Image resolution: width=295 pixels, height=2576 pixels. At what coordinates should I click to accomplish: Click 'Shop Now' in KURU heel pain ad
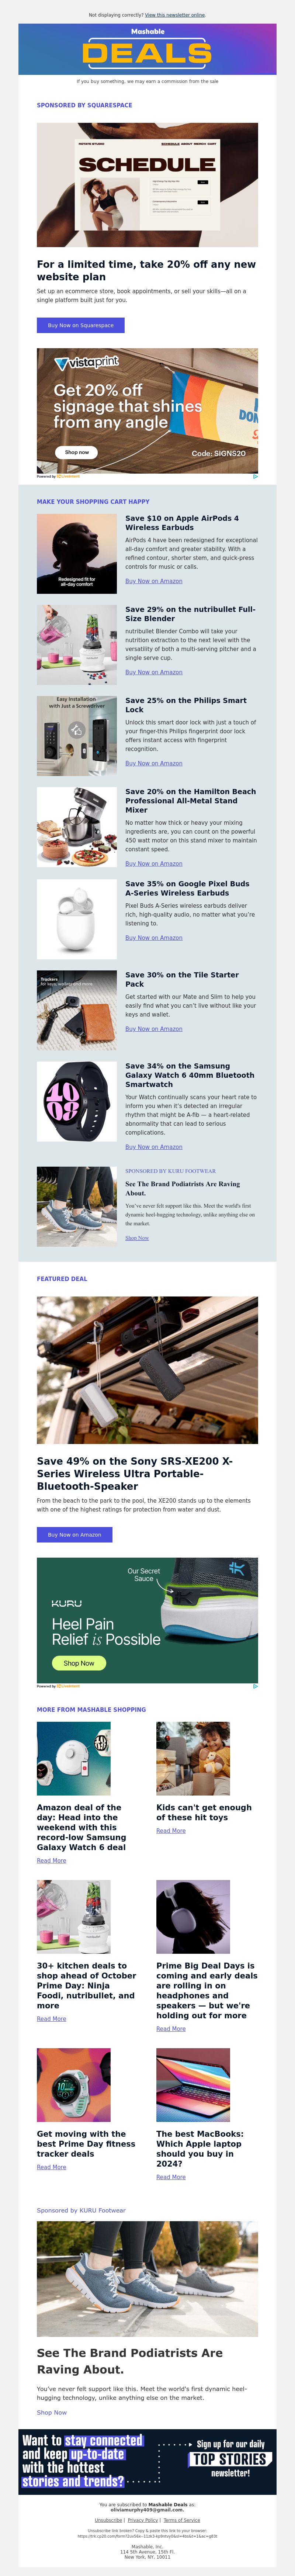[79, 1663]
